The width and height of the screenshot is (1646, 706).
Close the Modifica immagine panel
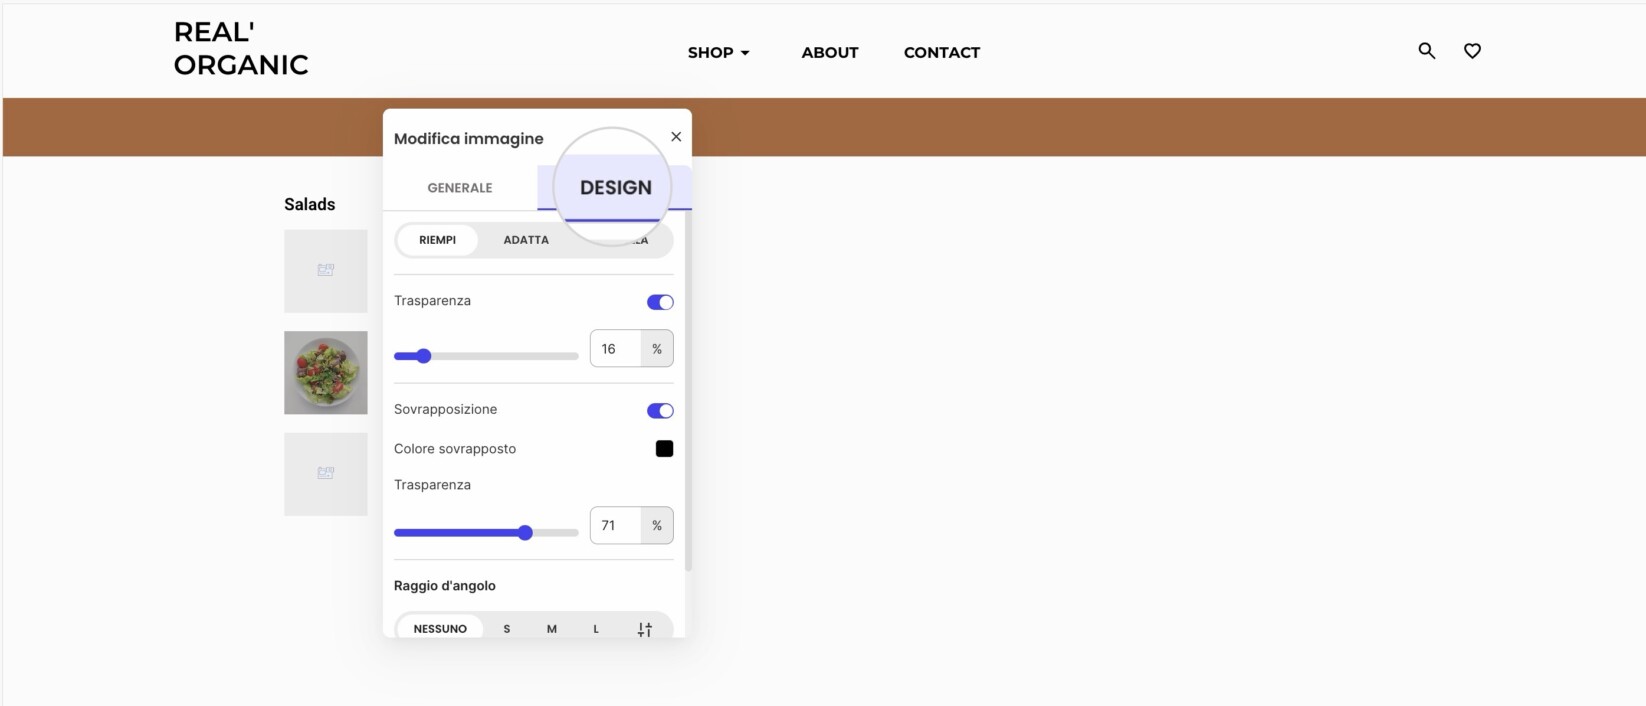676,137
